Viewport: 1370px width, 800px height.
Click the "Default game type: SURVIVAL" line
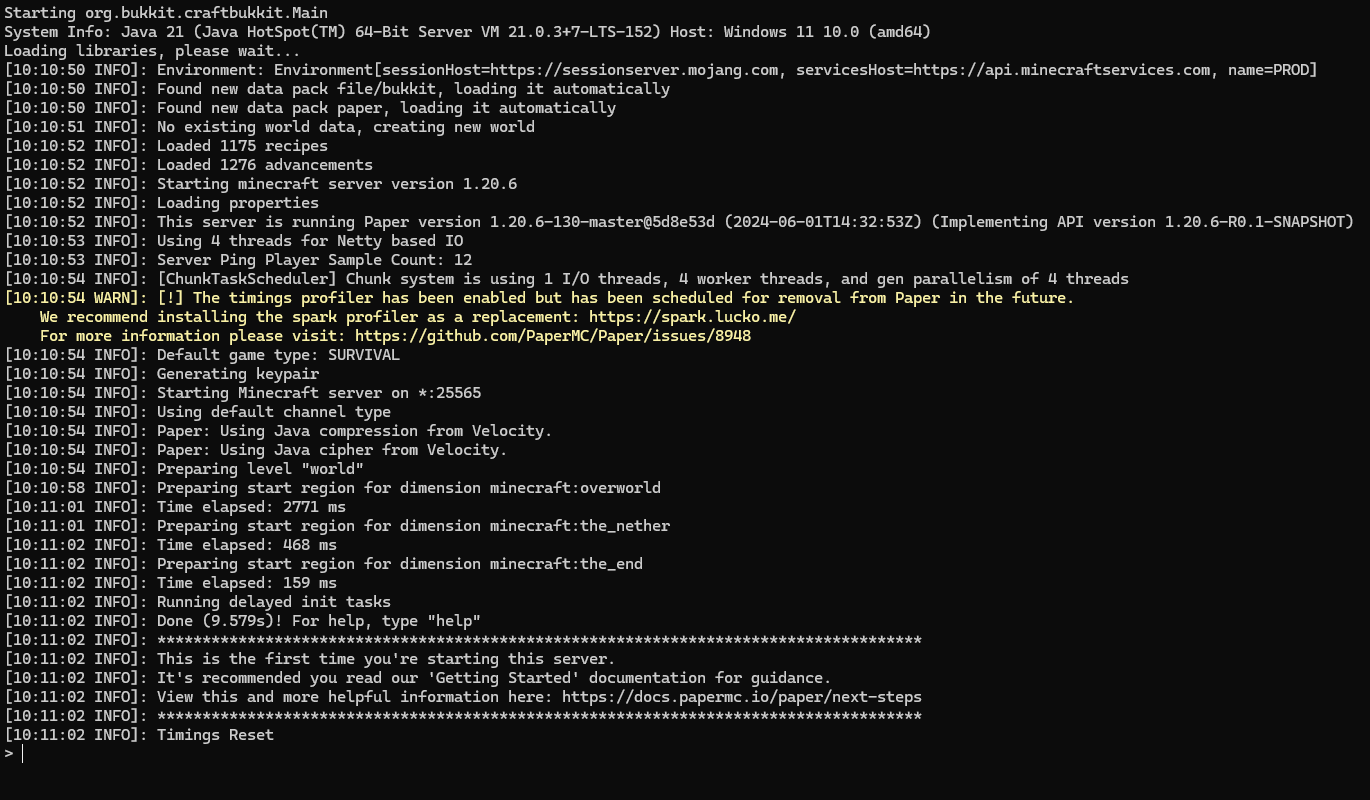pos(278,355)
